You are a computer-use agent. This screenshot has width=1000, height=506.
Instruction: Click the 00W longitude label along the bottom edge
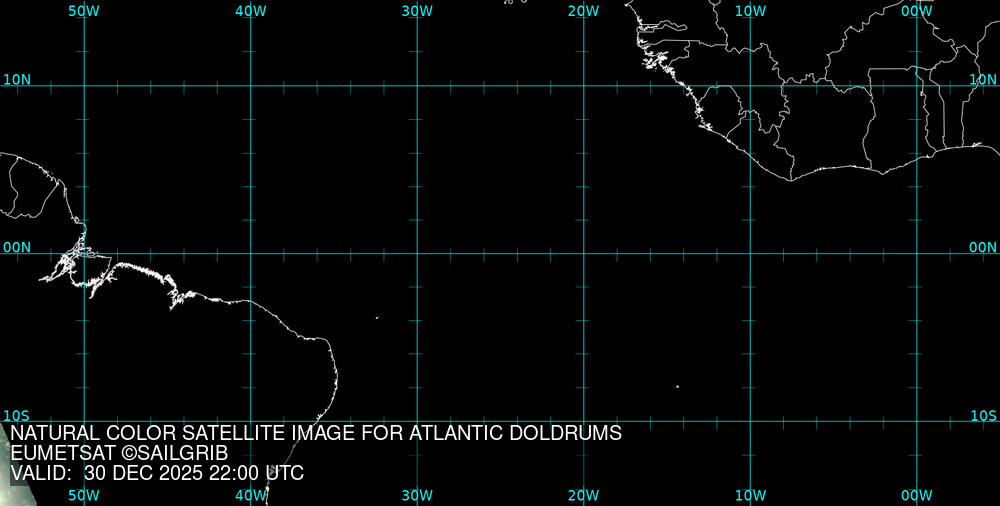(x=916, y=495)
